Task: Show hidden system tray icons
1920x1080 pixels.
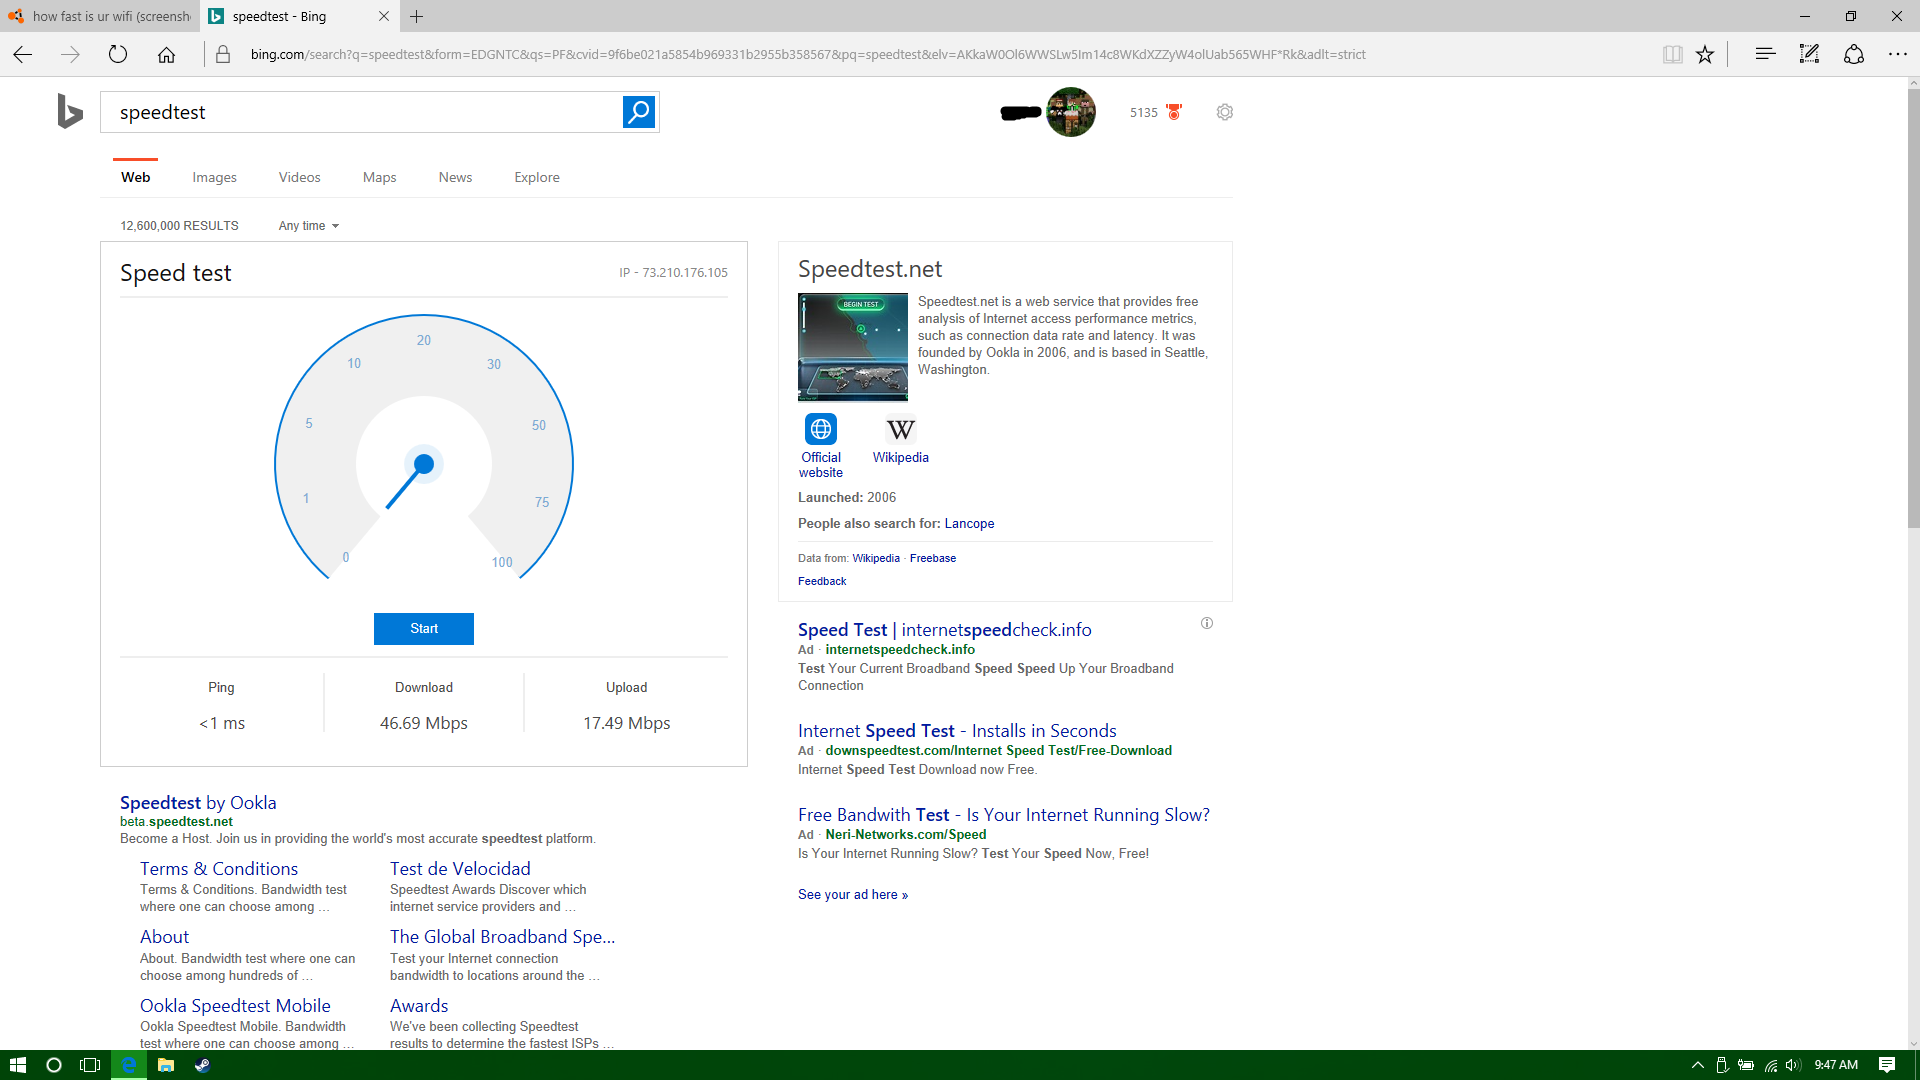Action: click(1697, 1065)
